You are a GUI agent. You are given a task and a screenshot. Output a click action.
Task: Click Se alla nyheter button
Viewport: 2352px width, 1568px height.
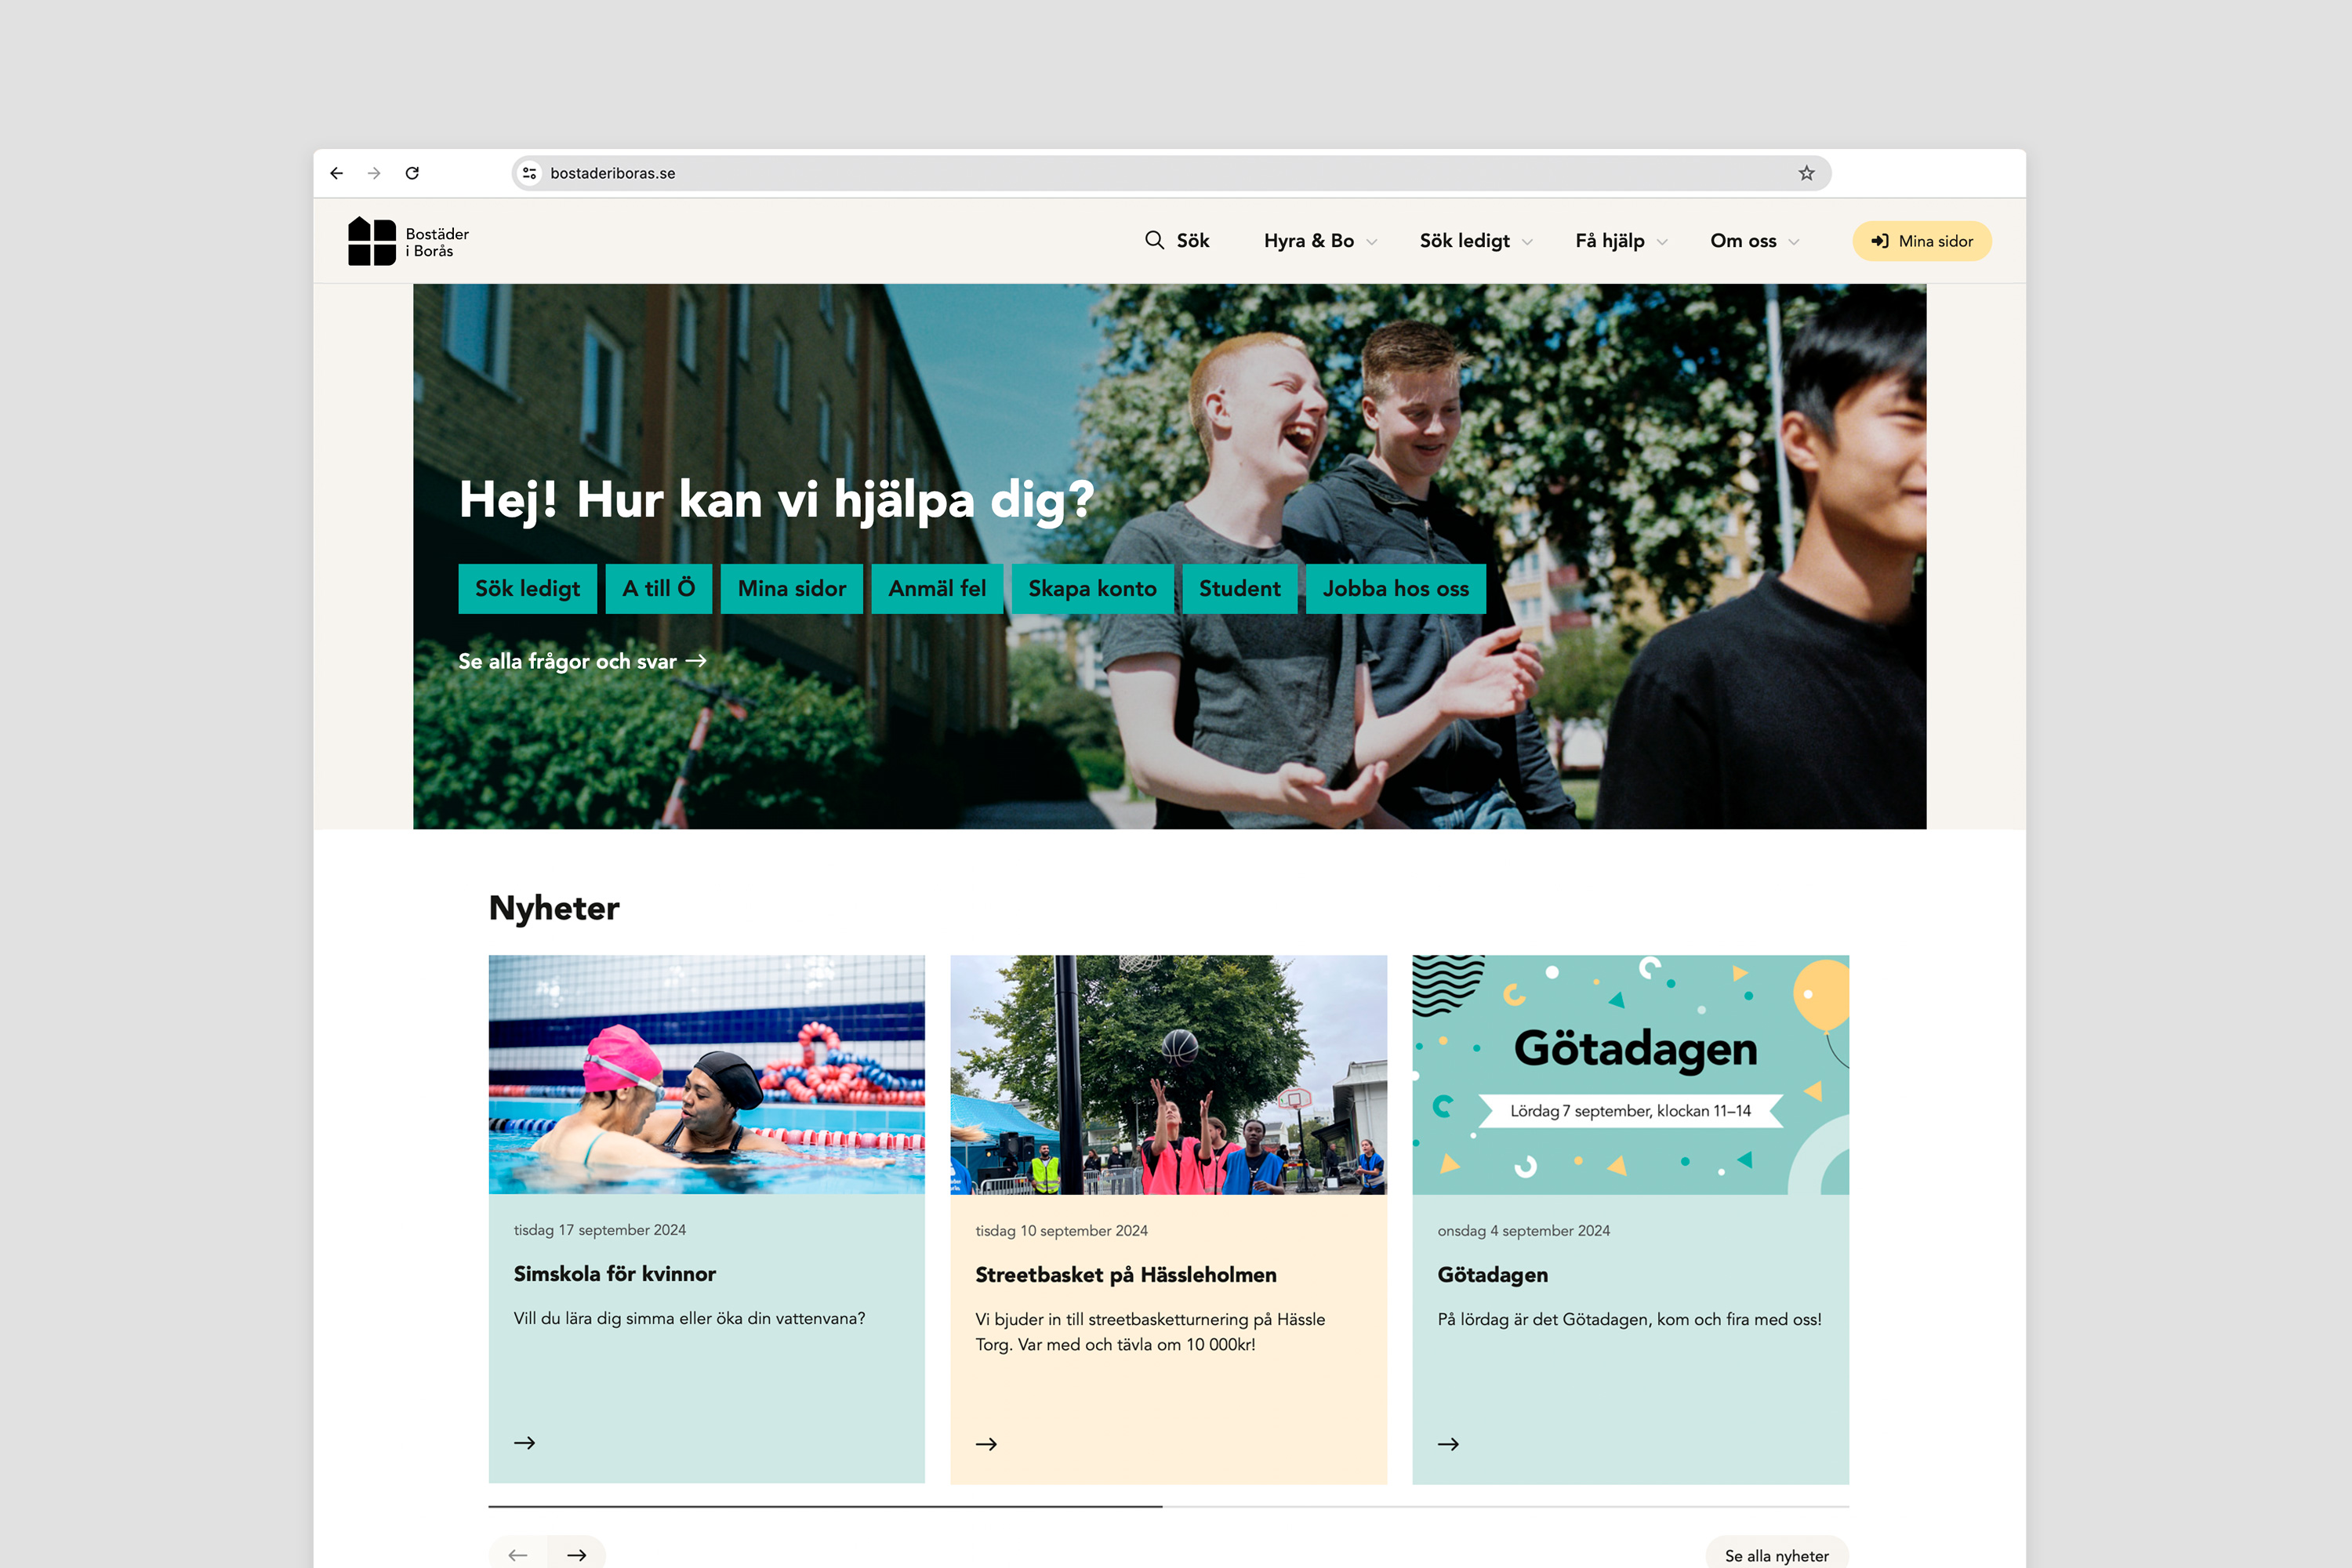pyautogui.click(x=1777, y=1555)
